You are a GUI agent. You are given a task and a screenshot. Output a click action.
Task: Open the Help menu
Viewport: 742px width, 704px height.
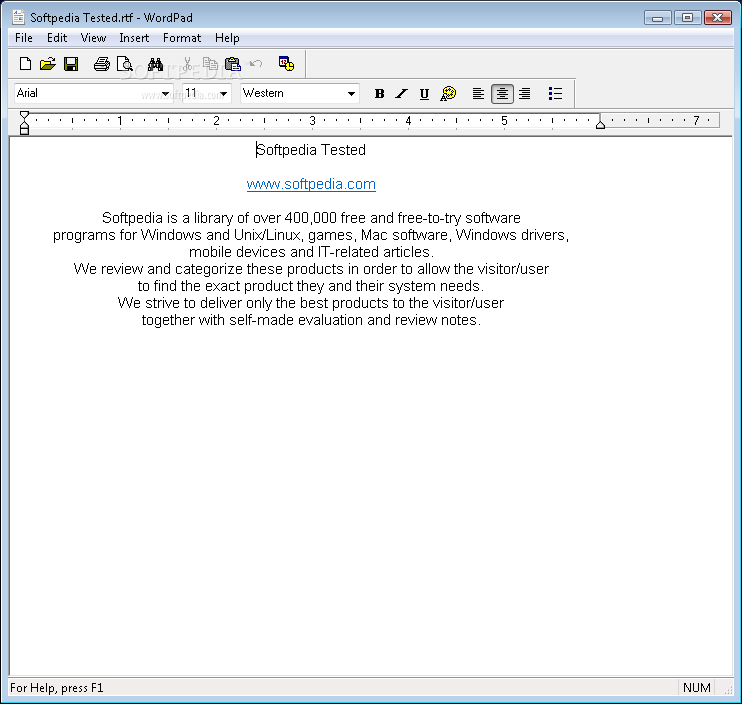tap(227, 38)
